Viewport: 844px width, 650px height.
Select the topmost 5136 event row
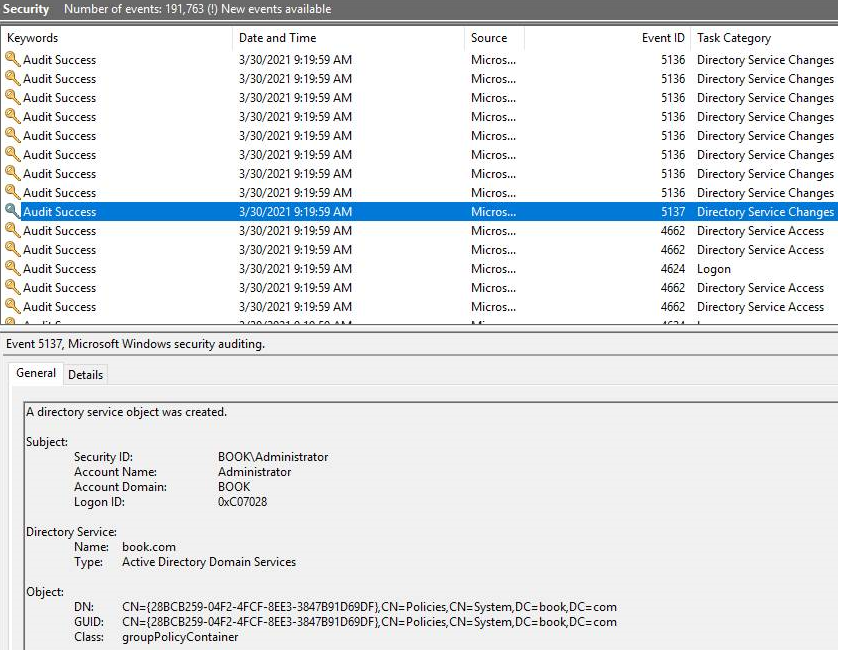[420, 60]
